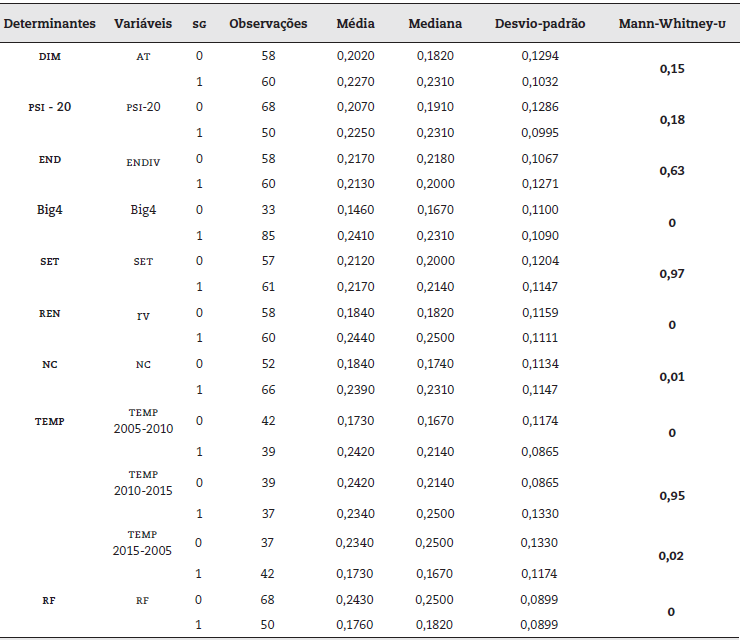The height and width of the screenshot is (642, 741).
Task: Click the TEMP 2015-2005 variable cell
Action: (143, 543)
